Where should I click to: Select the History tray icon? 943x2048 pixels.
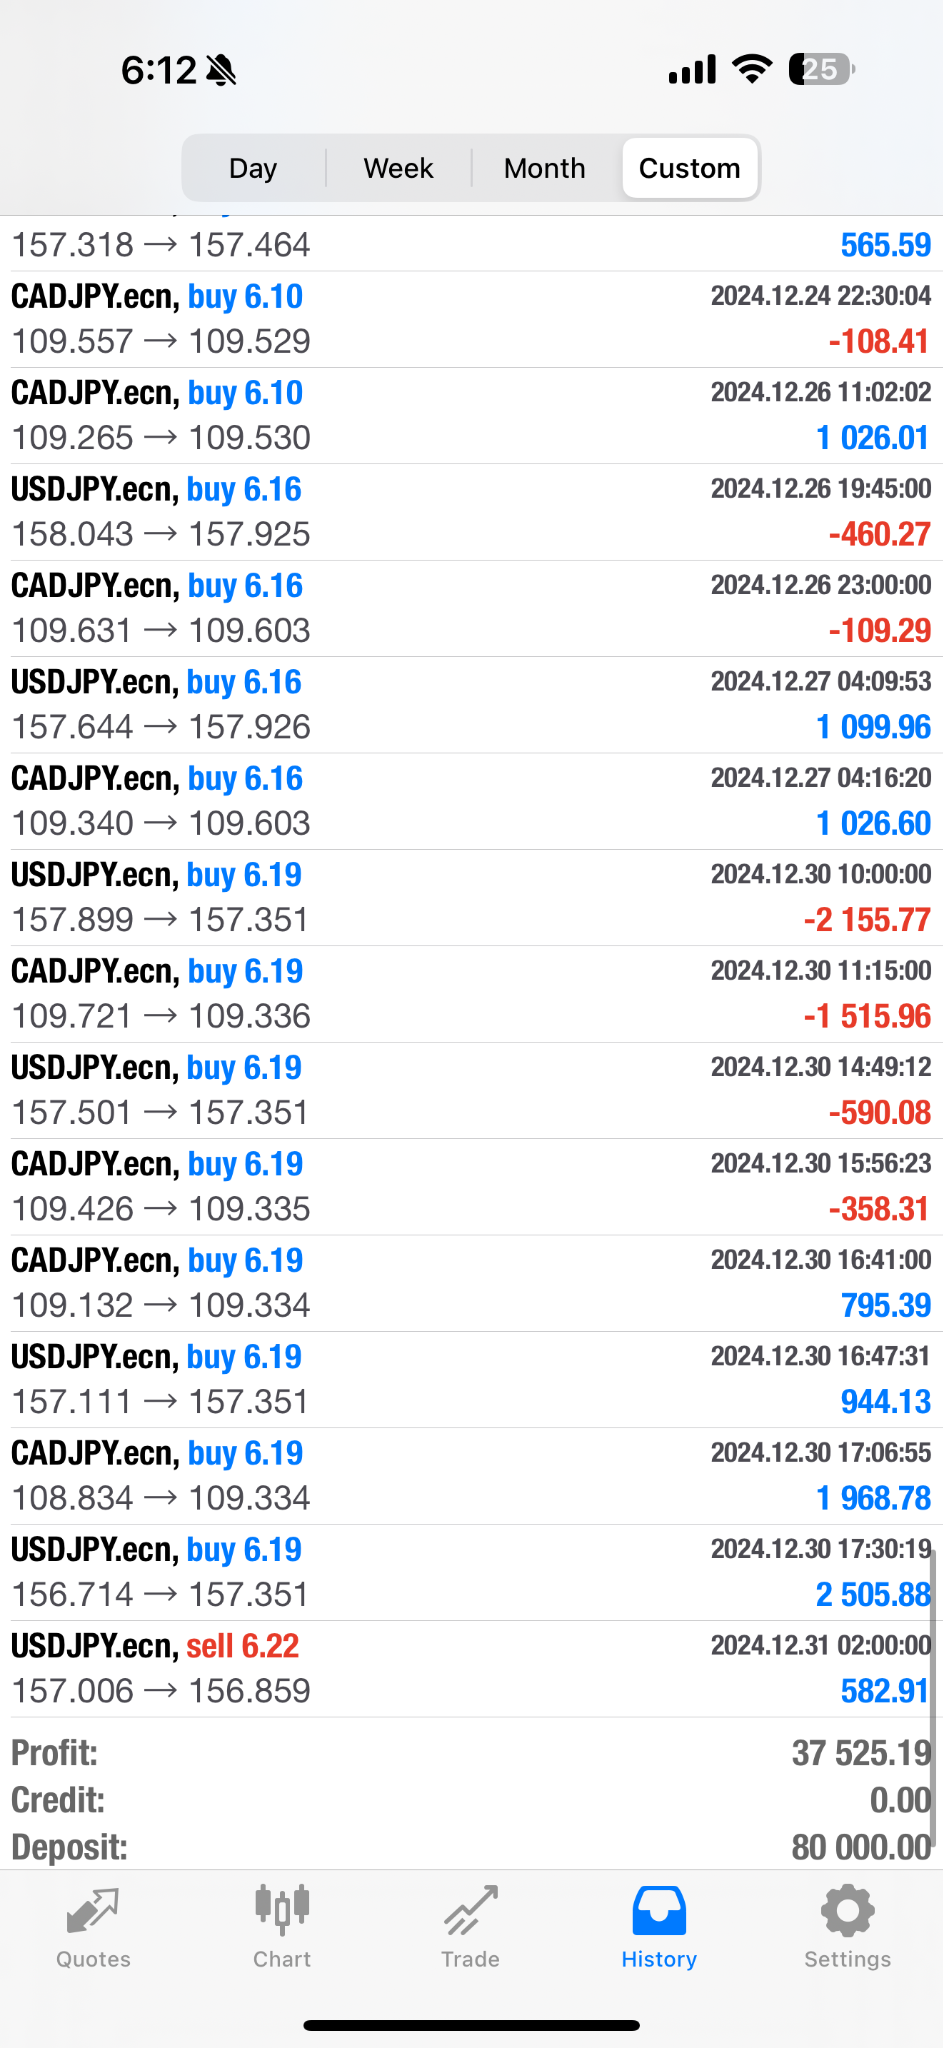coord(659,1911)
